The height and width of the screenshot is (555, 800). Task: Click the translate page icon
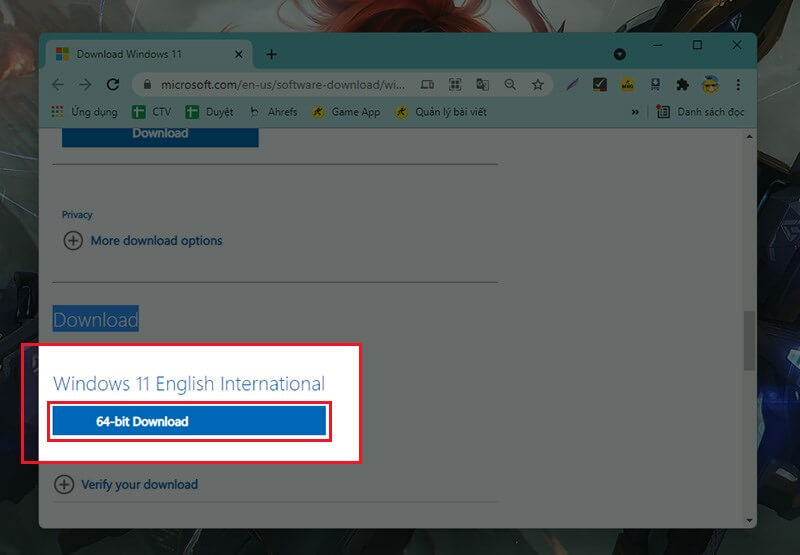pyautogui.click(x=482, y=85)
